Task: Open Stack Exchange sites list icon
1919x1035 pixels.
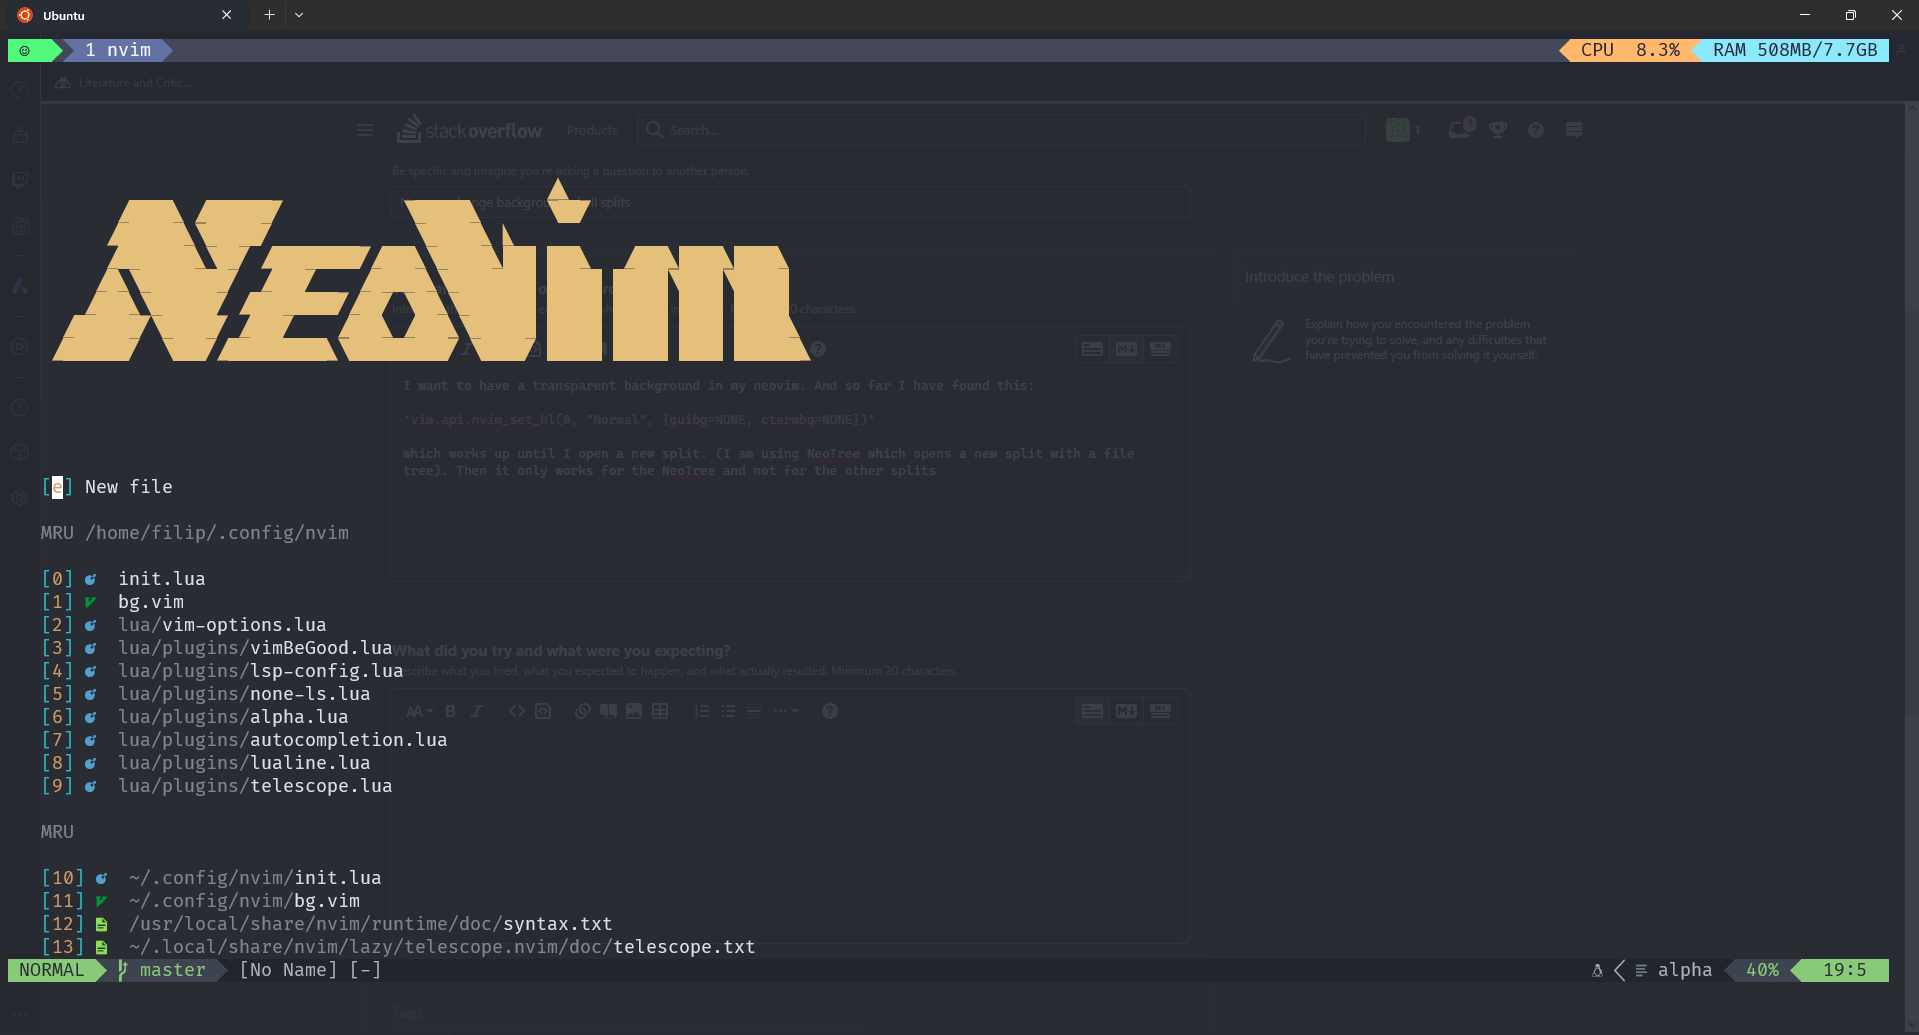Action: pos(1574,130)
